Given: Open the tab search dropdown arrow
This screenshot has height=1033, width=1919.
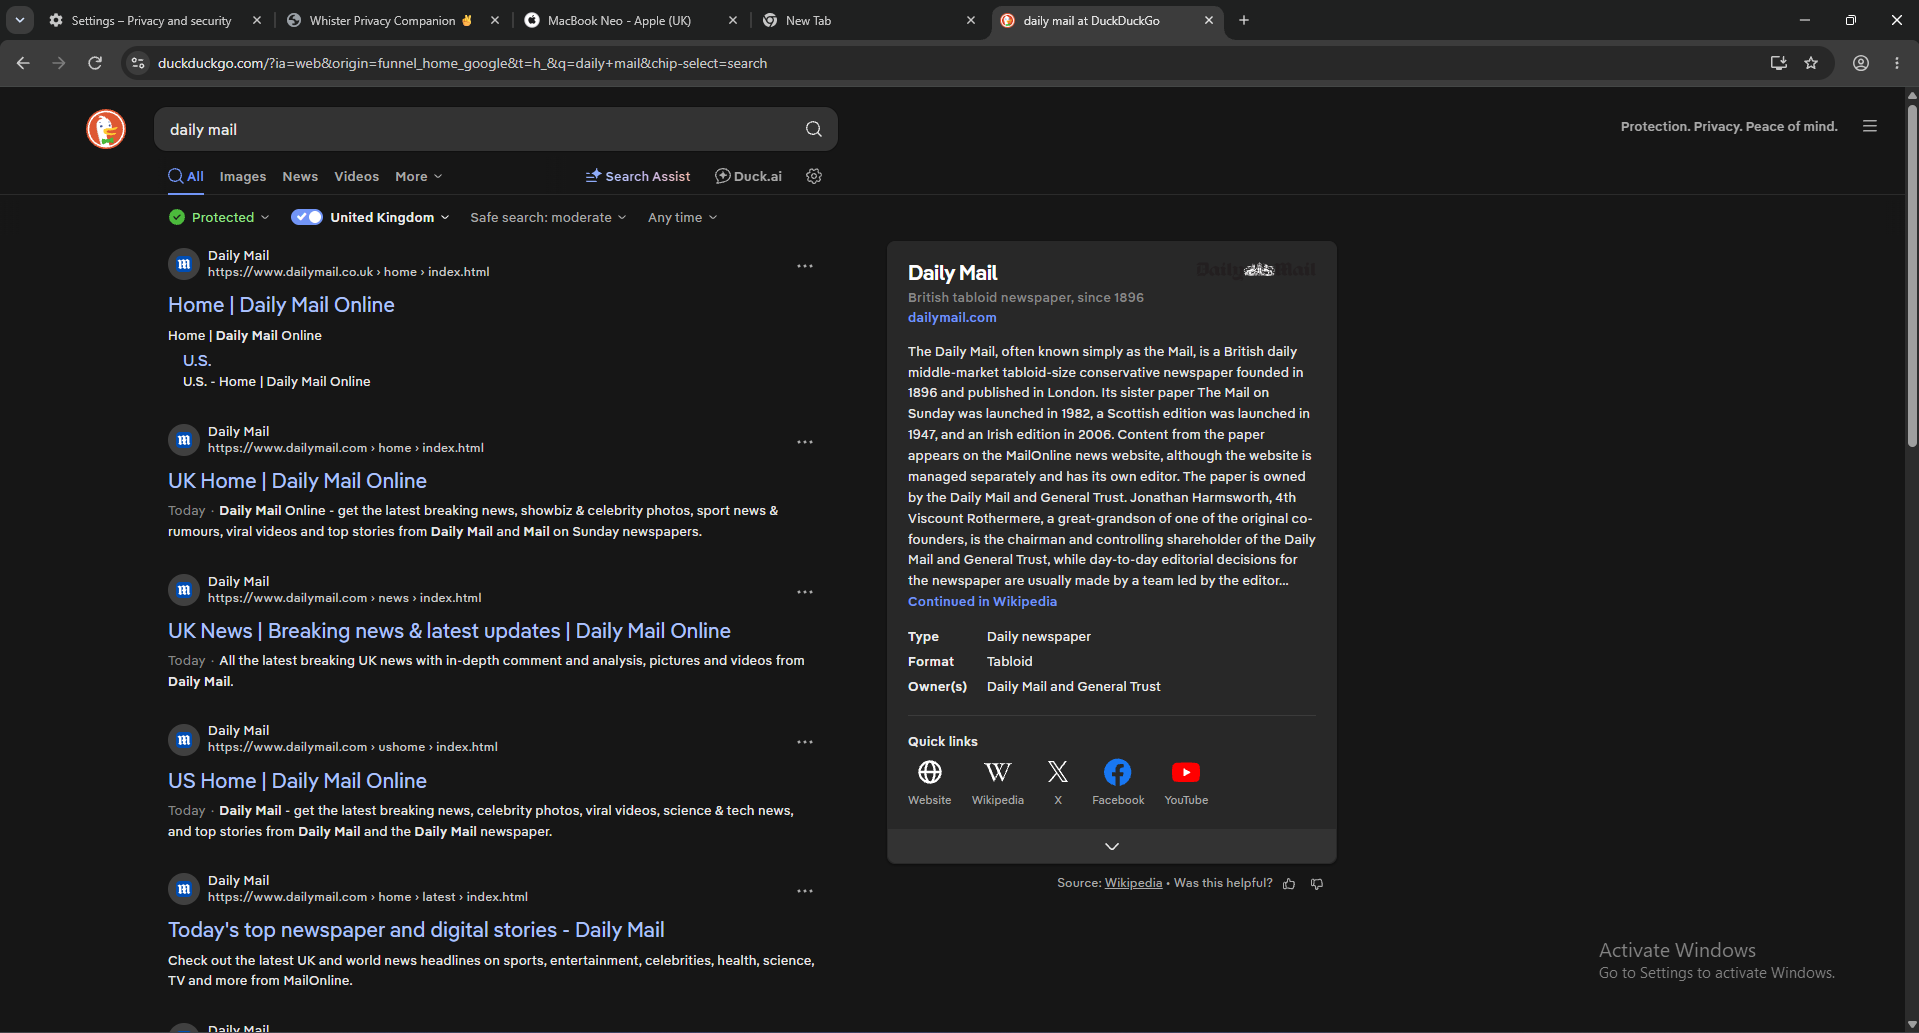Looking at the screenshot, I should click(x=20, y=20).
